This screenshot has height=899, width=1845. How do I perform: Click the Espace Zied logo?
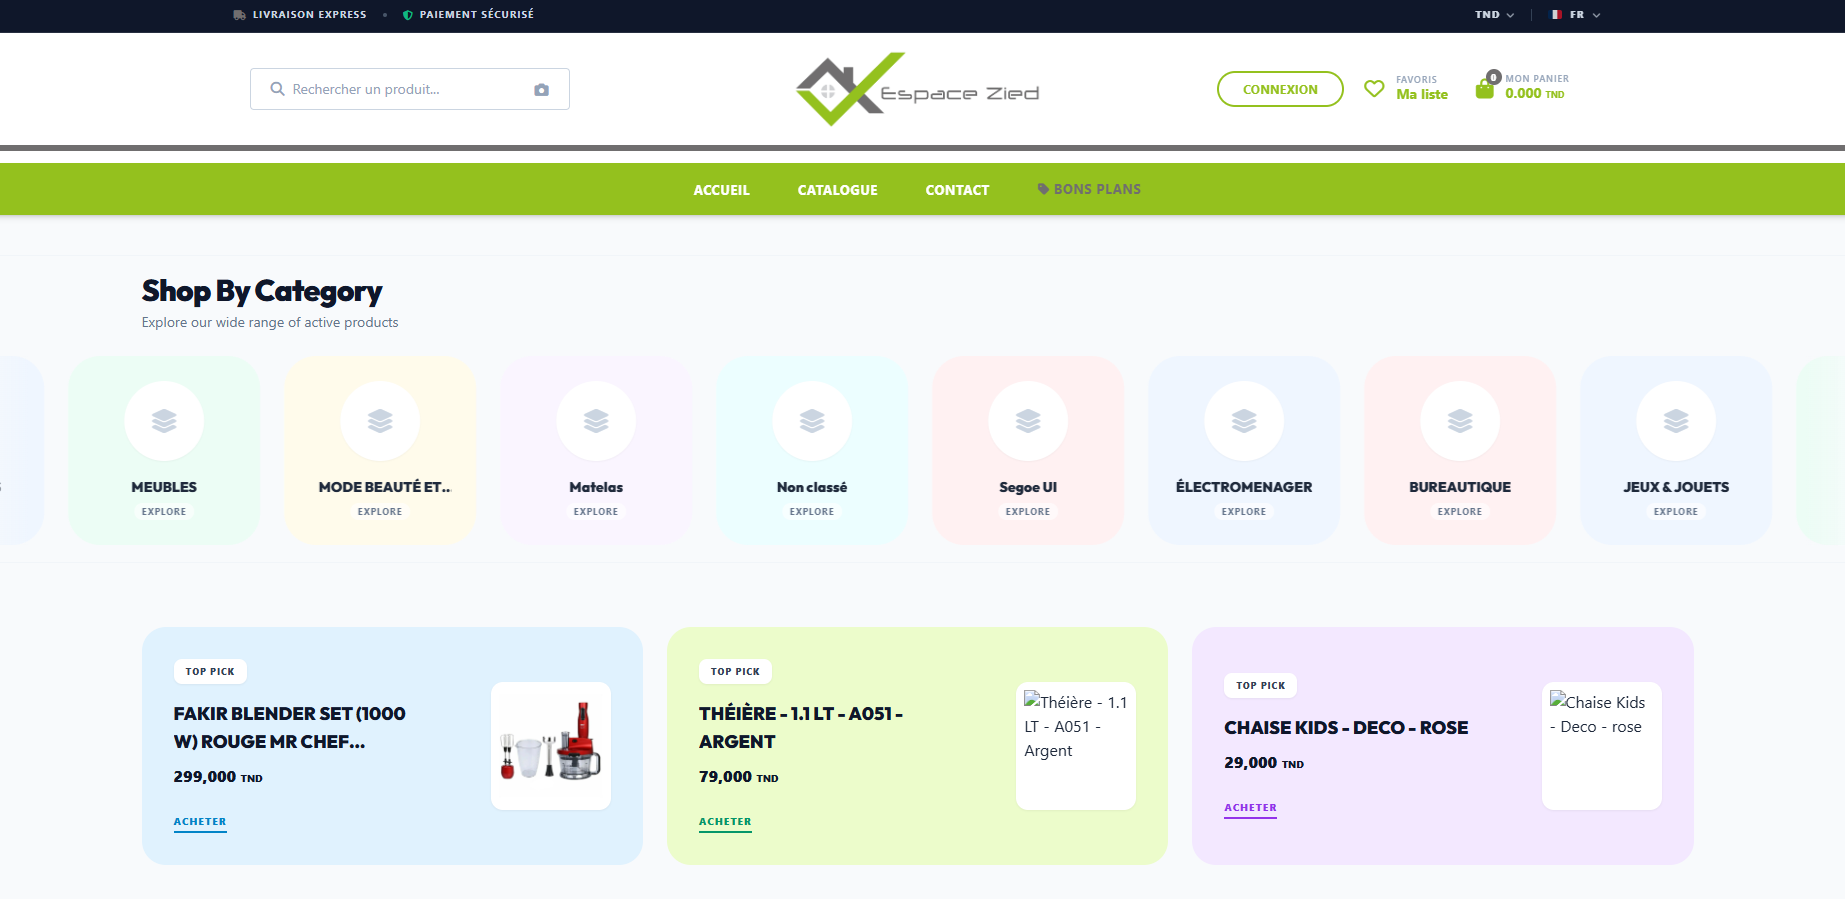click(x=917, y=89)
